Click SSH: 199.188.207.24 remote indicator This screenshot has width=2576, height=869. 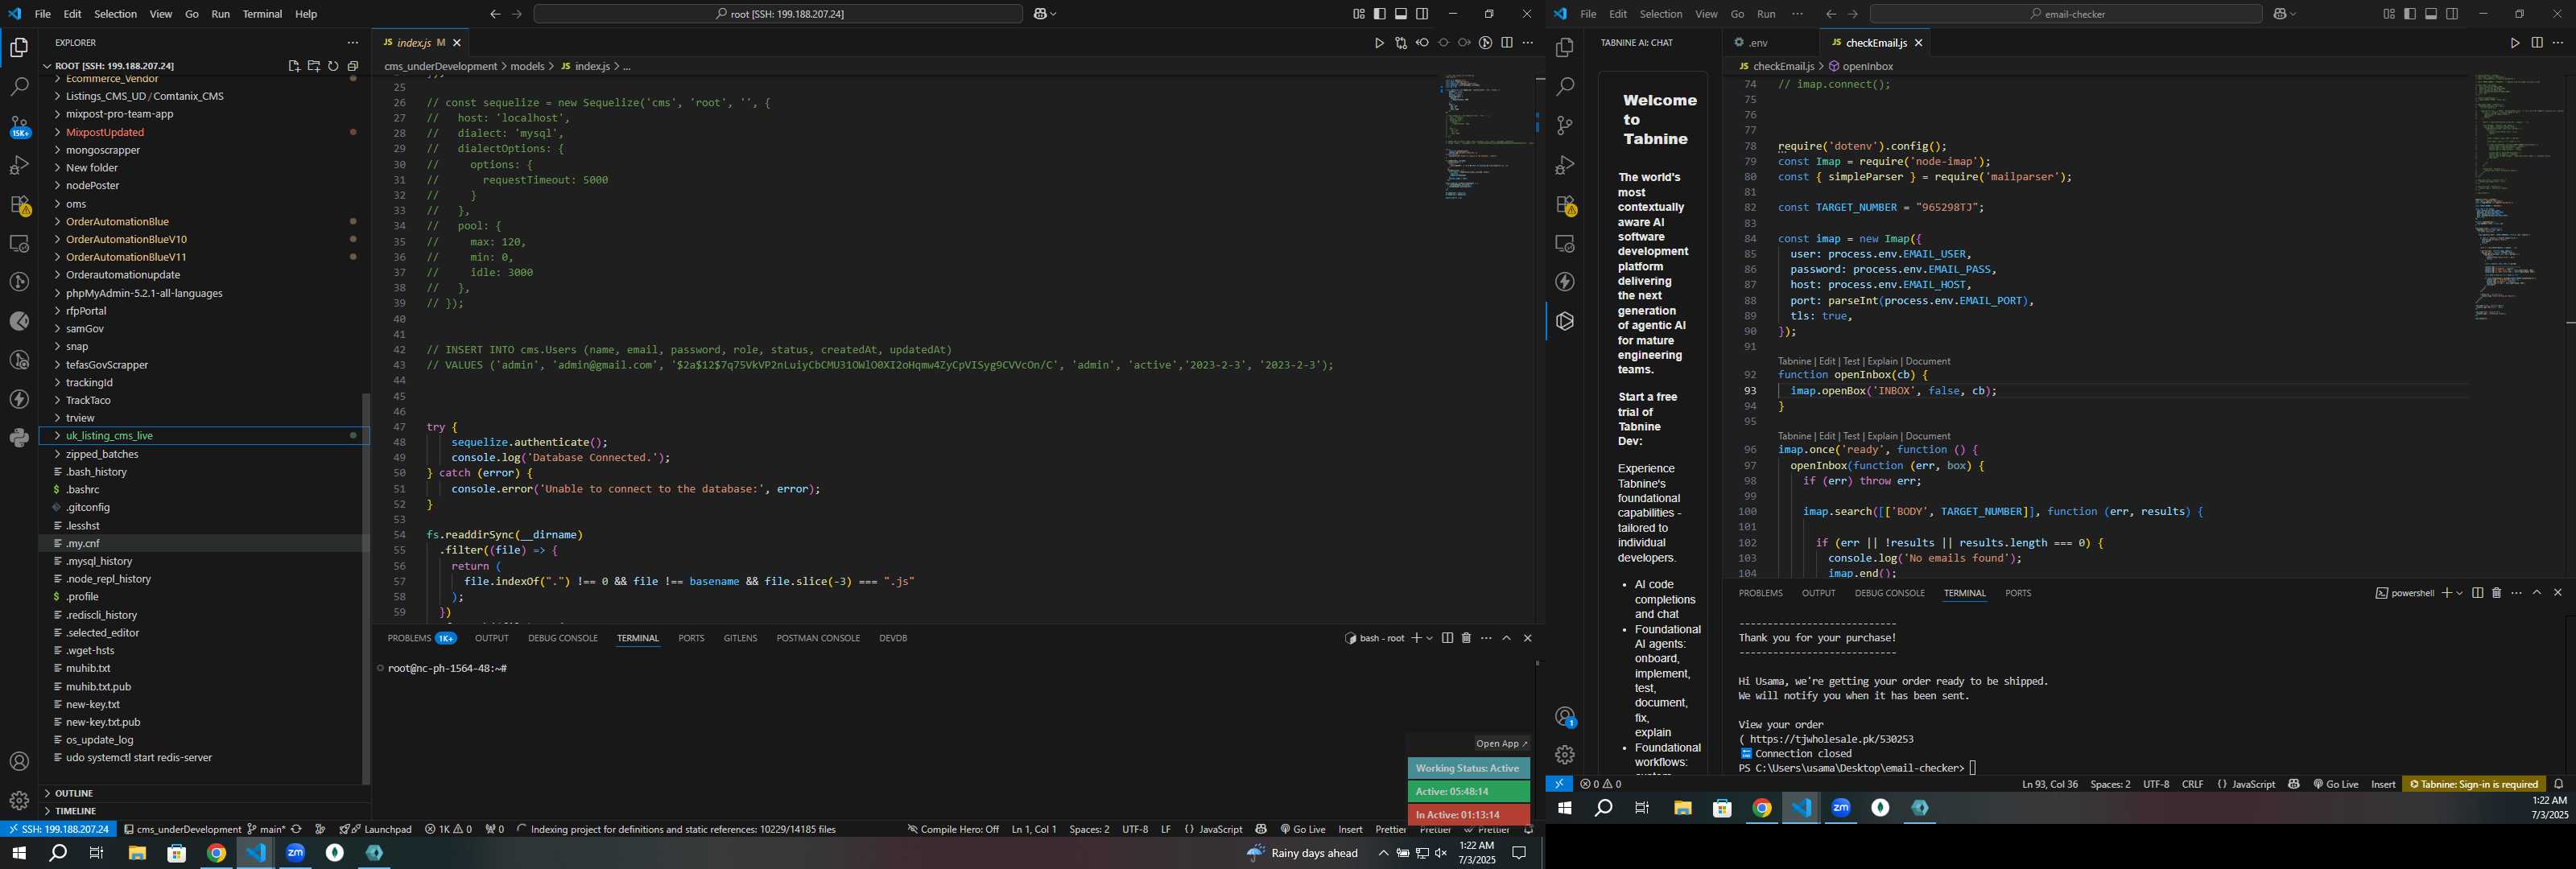pos(58,829)
